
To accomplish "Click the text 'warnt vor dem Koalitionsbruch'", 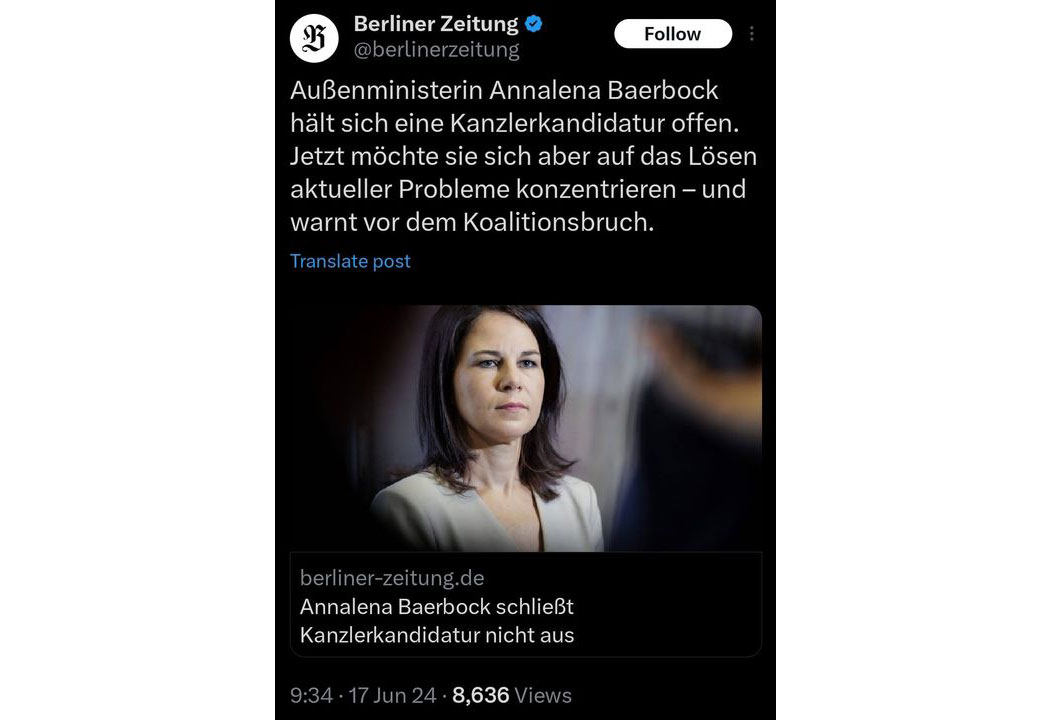I will pyautogui.click(x=471, y=222).
